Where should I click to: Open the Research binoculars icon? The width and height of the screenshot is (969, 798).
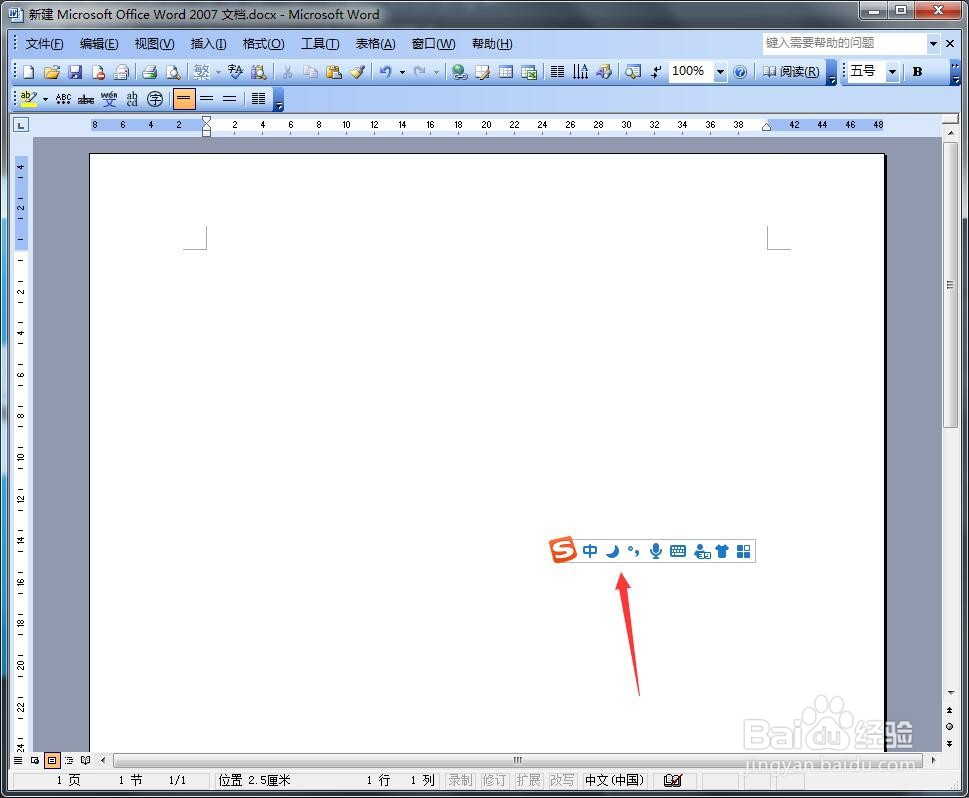pos(258,72)
